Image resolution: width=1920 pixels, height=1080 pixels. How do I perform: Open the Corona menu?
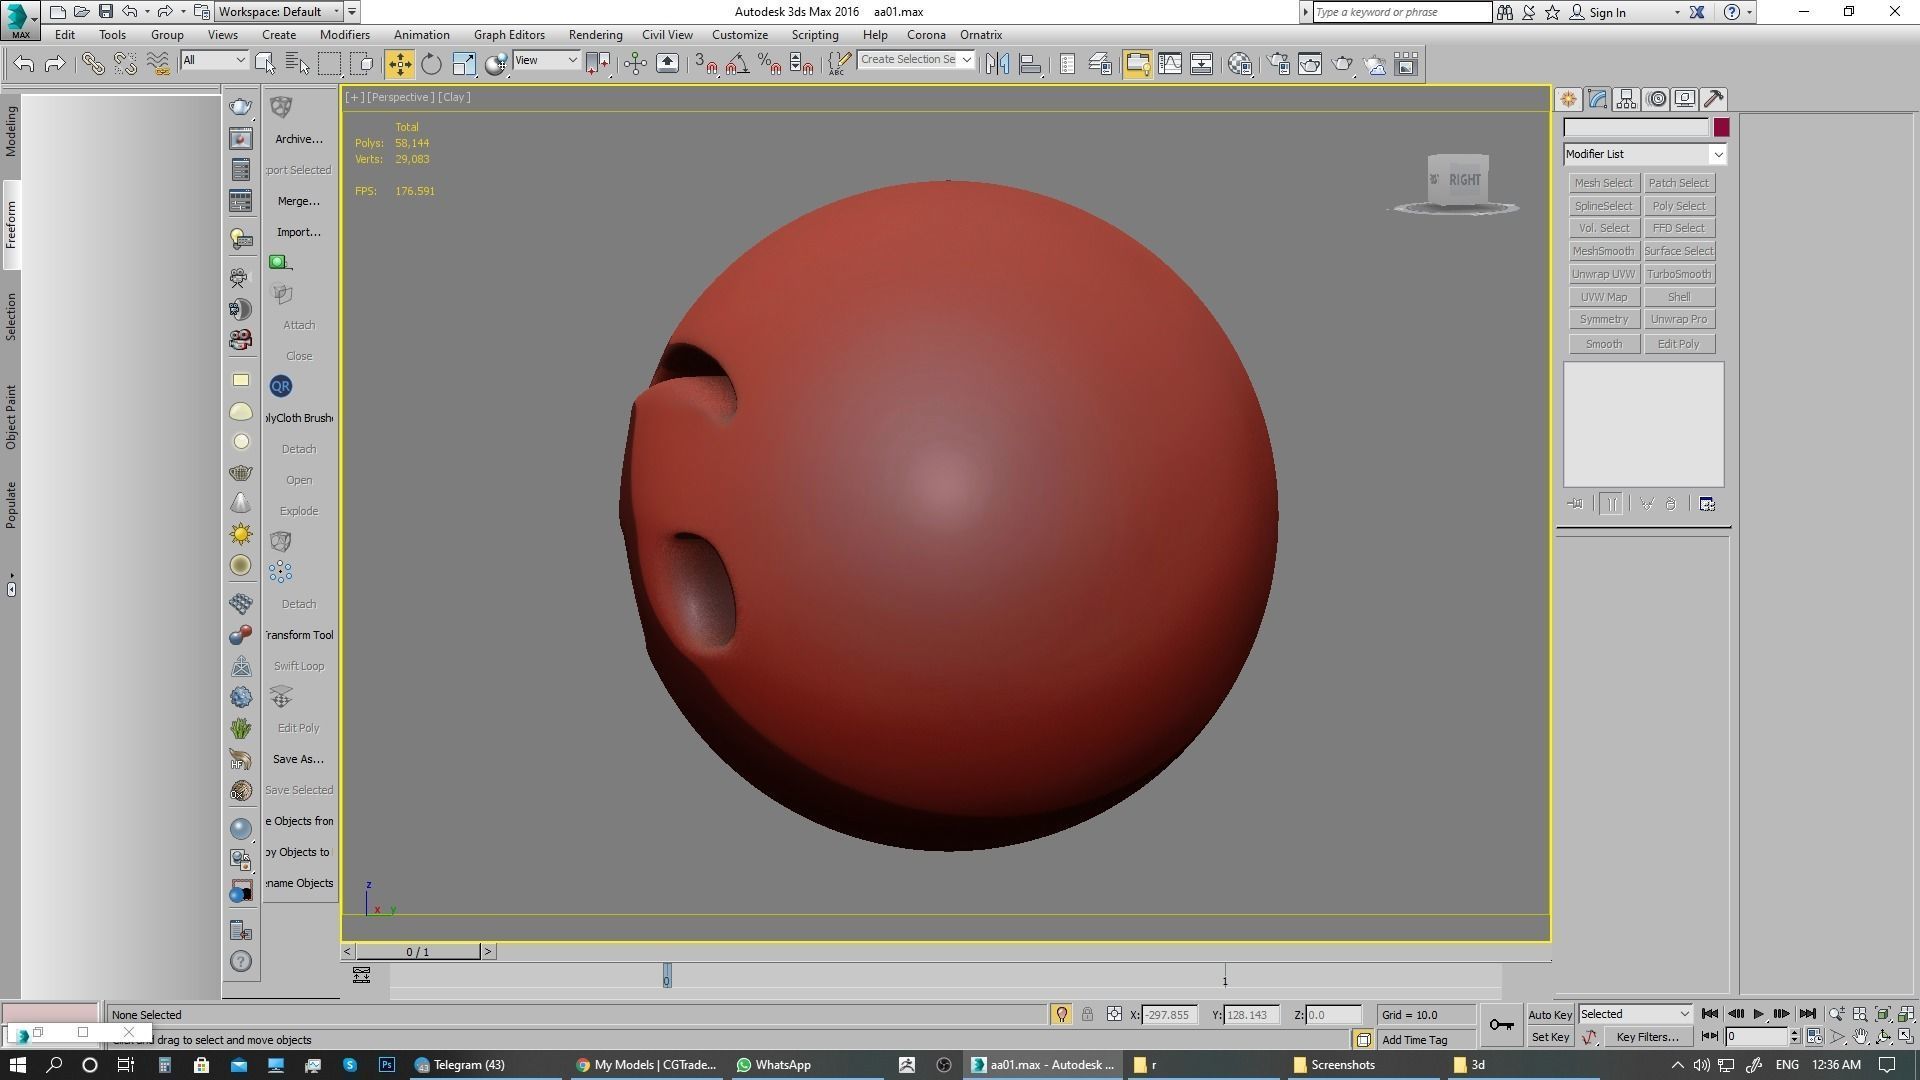point(926,35)
